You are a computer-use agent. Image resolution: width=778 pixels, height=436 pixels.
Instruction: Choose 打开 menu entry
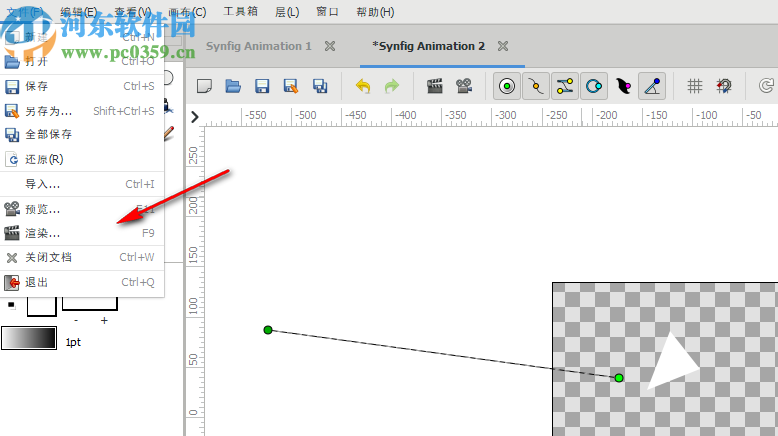82,62
